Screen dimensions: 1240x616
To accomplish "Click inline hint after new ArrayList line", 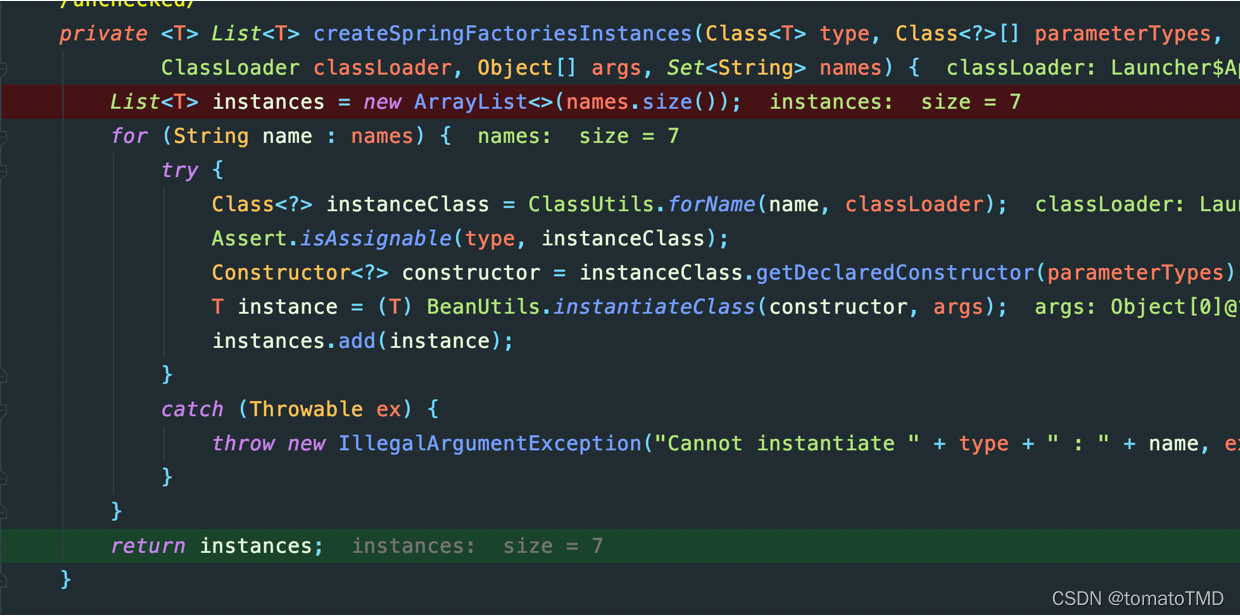I will 895,102.
